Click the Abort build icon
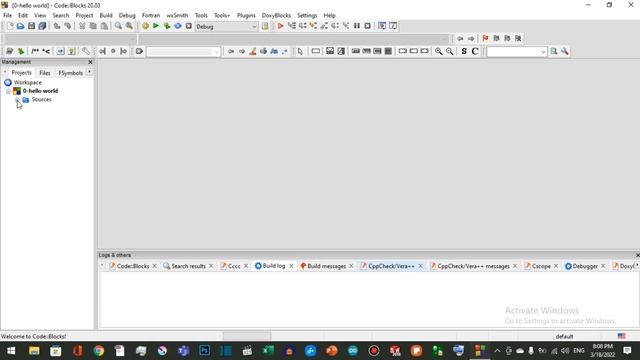Screen dimensions: 640x360 pyautogui.click(x=189, y=26)
